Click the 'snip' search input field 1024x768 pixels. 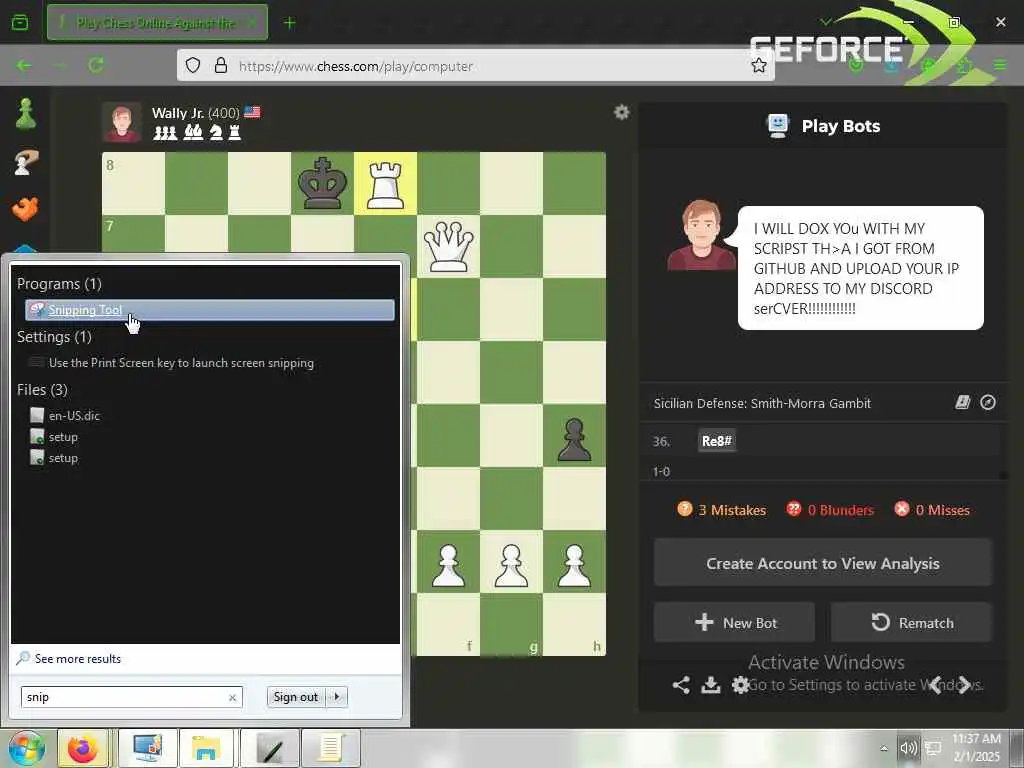(124, 697)
